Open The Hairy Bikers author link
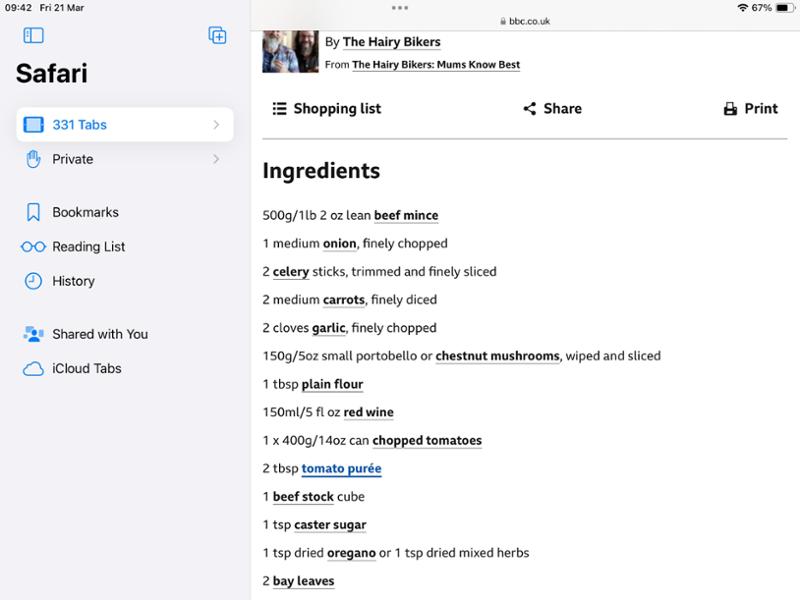 [391, 42]
